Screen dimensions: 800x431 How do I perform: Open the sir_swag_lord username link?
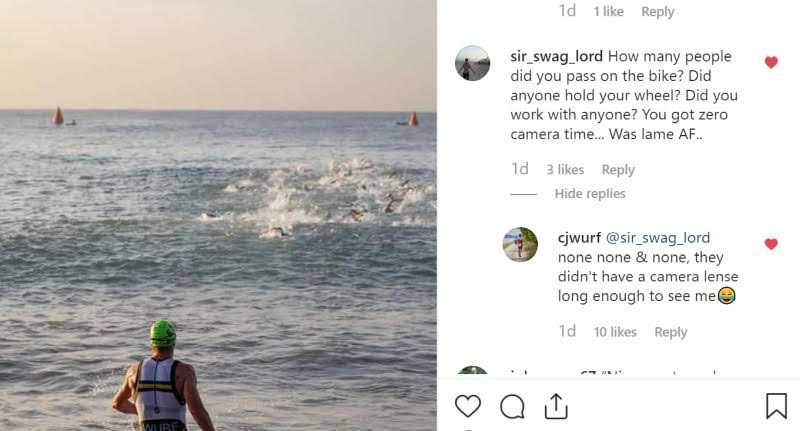[556, 57]
